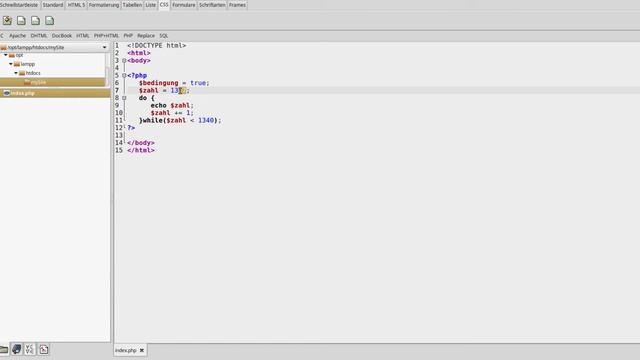Click the <!DOCTYPE html> line
640x360 pixels.
tap(157, 45)
